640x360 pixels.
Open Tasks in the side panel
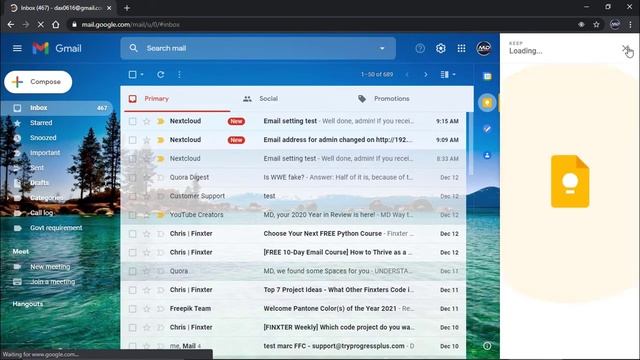[x=487, y=129]
